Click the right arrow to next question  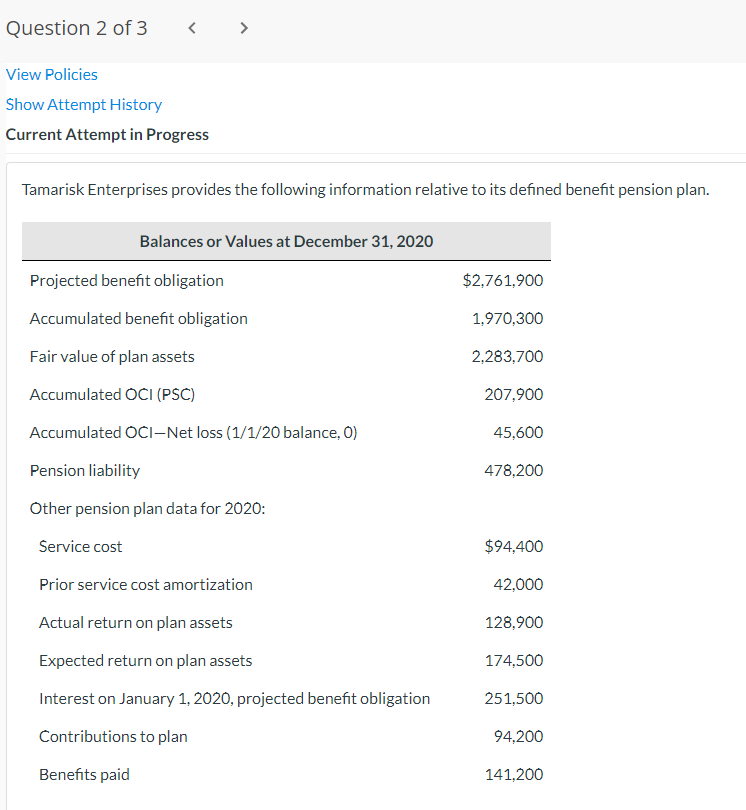(243, 28)
